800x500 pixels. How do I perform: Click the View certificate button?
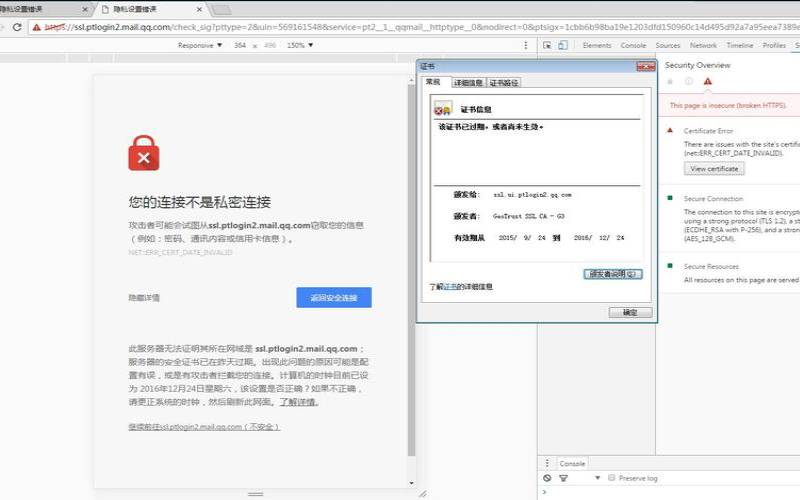(714, 169)
